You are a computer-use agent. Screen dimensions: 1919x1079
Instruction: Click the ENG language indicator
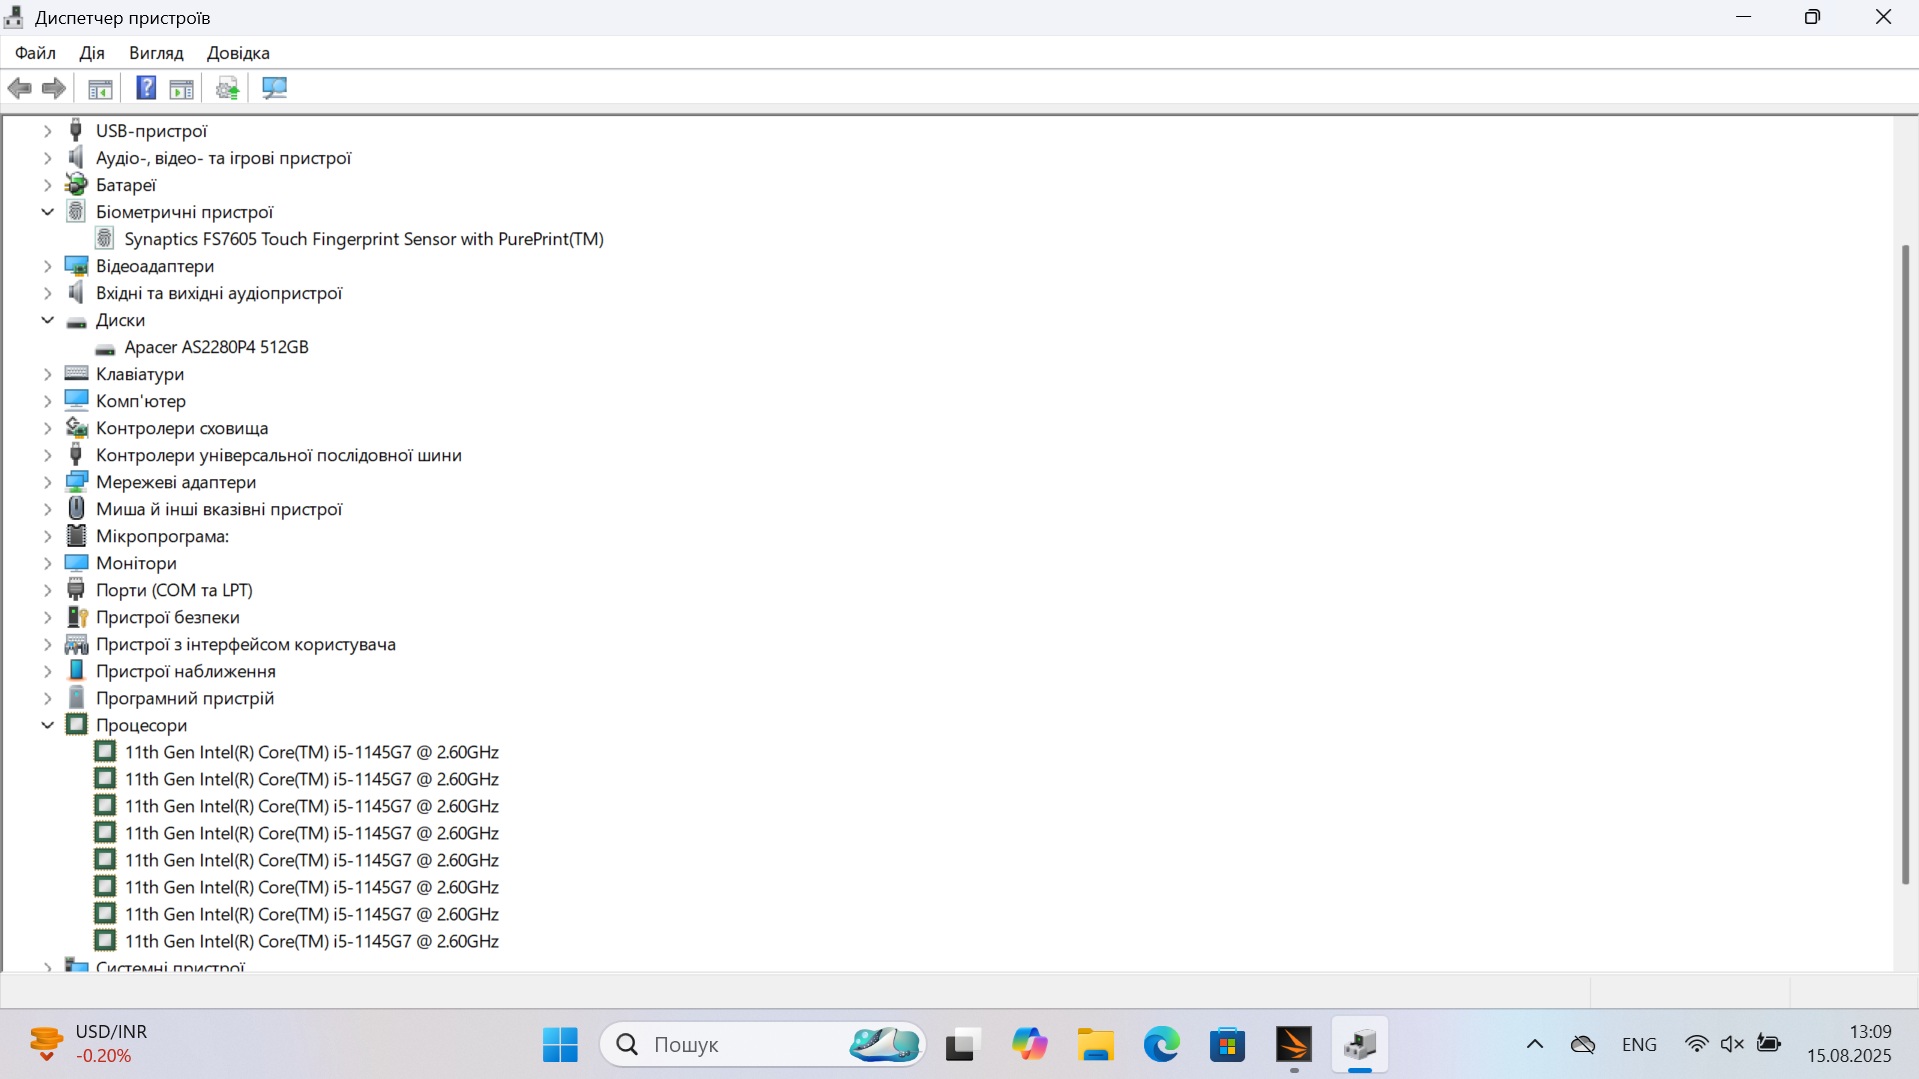point(1639,1044)
